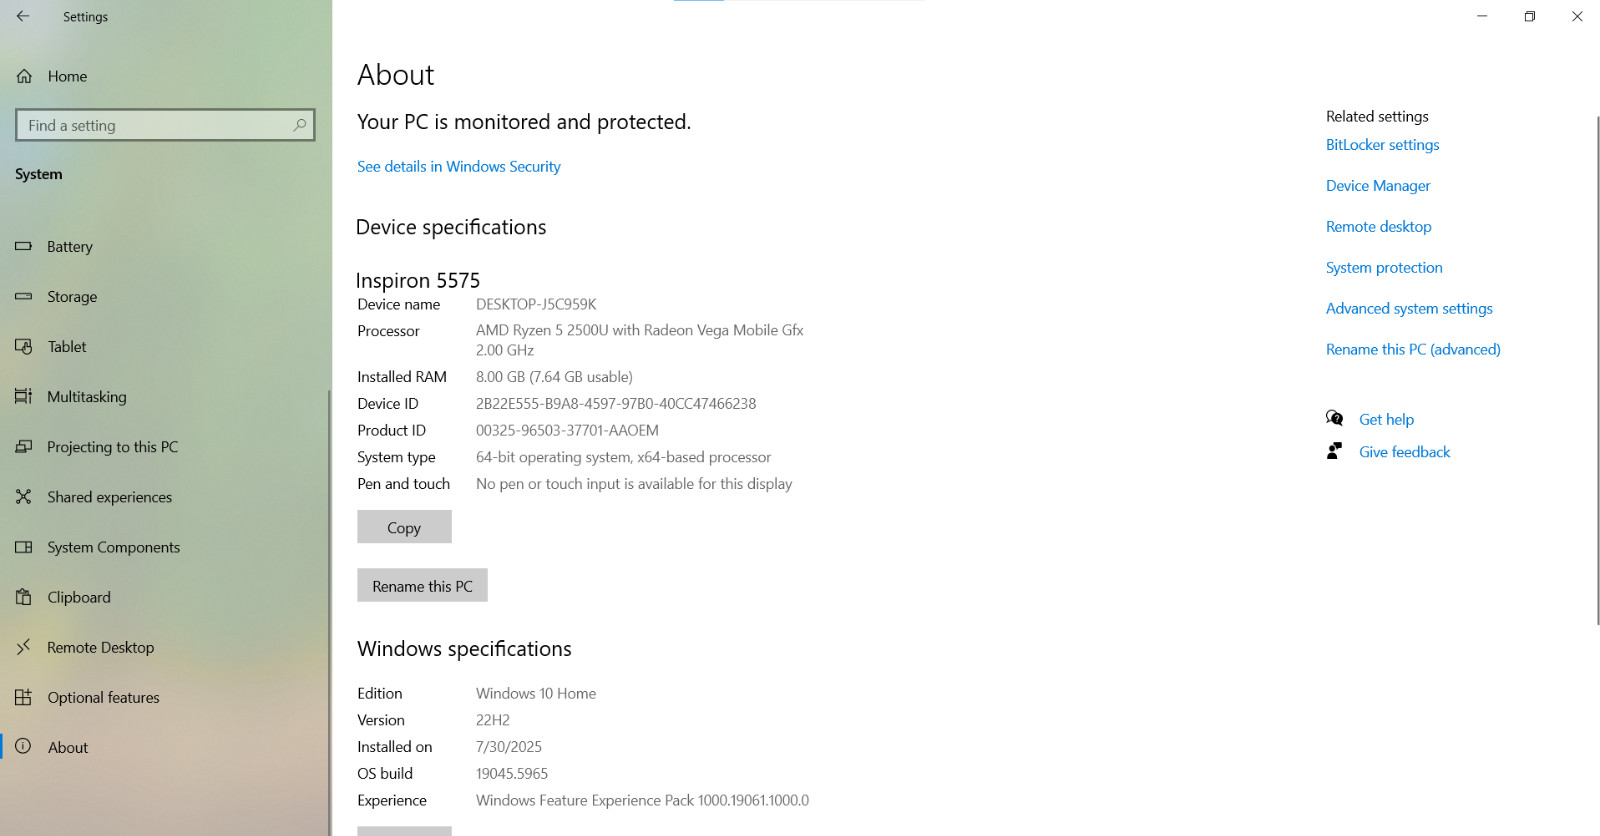Click Rename this PC (advanced) link

click(x=1413, y=349)
